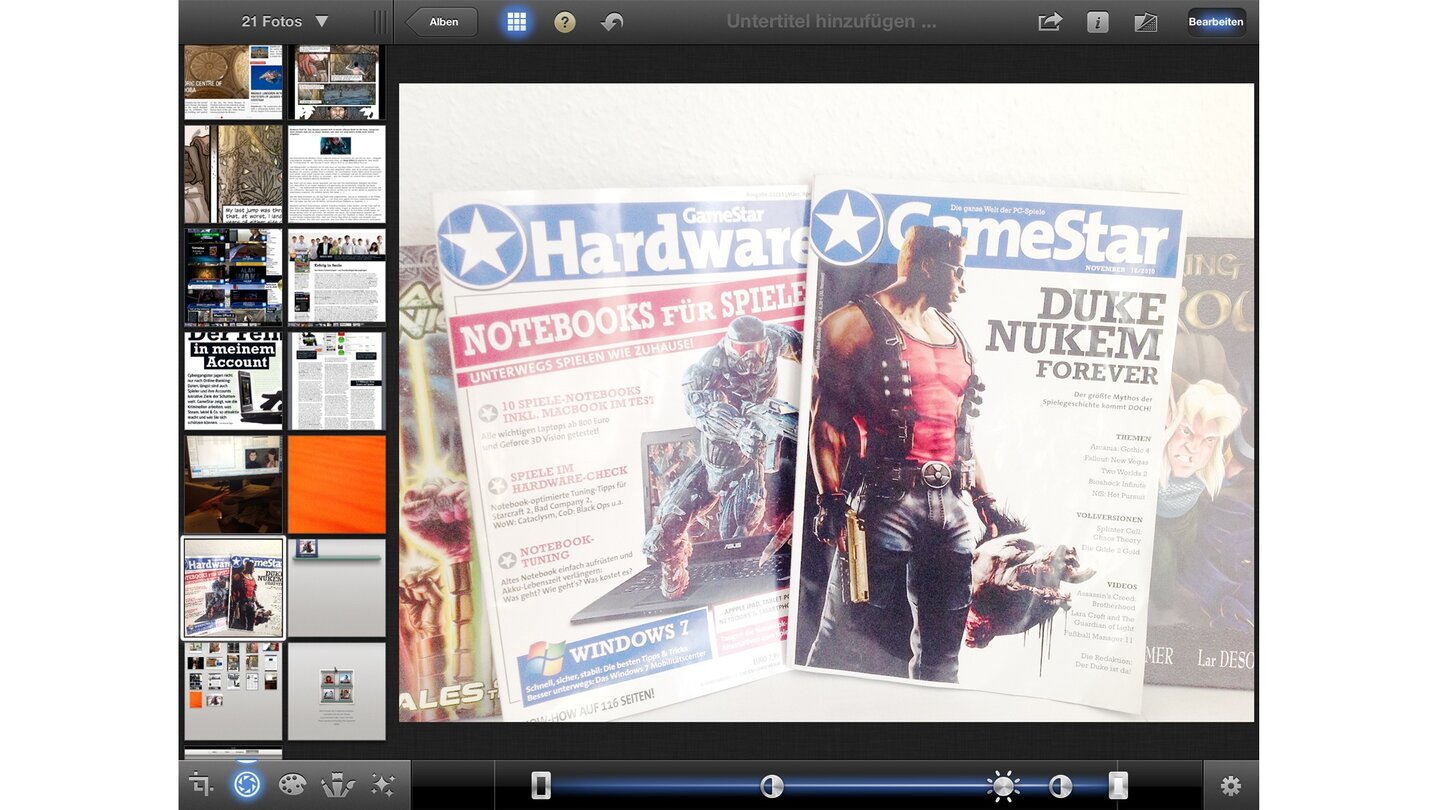Select the room with monitor thumbnail
This screenshot has width=1440, height=810.
[x=233, y=484]
